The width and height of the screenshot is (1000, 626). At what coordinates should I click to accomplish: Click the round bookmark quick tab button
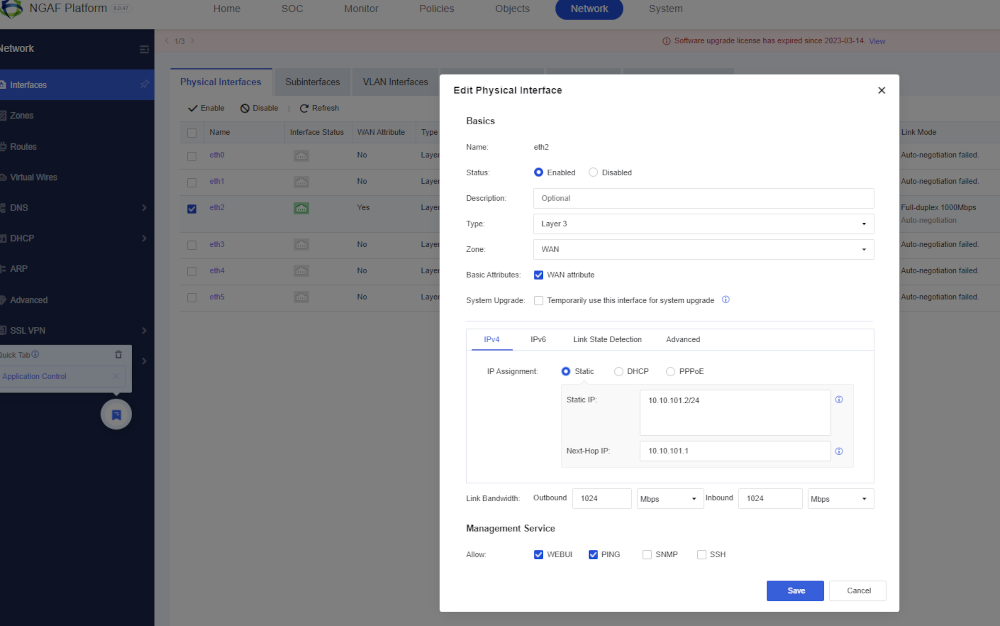pos(116,414)
